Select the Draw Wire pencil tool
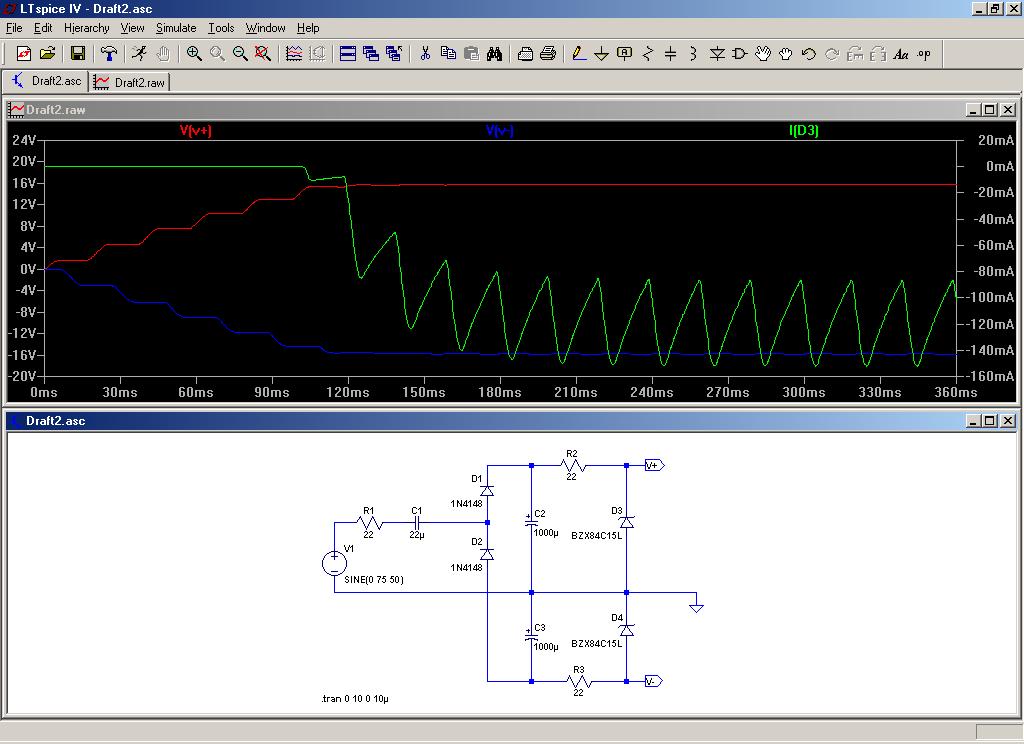 (579, 54)
